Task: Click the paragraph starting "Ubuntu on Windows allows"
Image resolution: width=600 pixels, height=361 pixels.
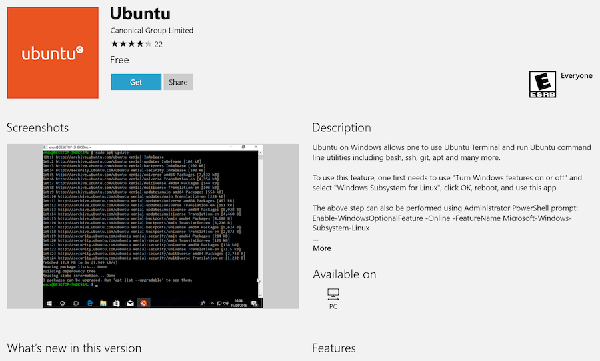Action: pos(452,152)
